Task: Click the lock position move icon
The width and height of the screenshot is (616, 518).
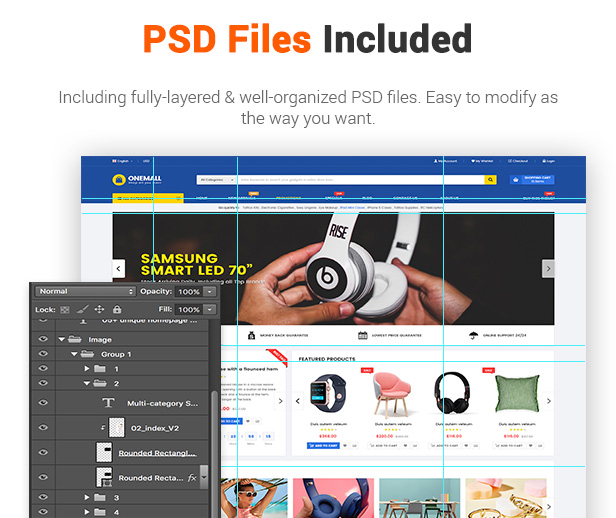Action: tap(100, 310)
